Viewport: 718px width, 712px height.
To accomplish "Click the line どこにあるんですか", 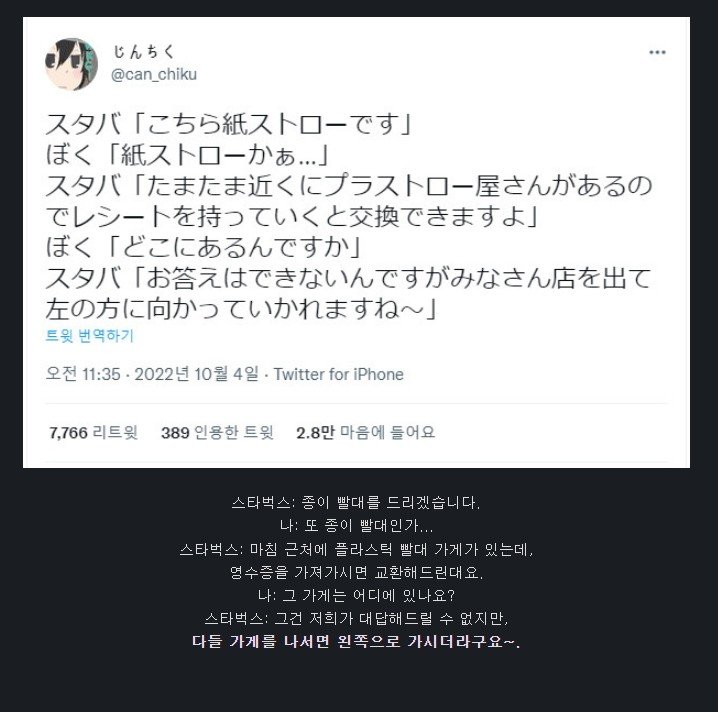I will [x=204, y=247].
